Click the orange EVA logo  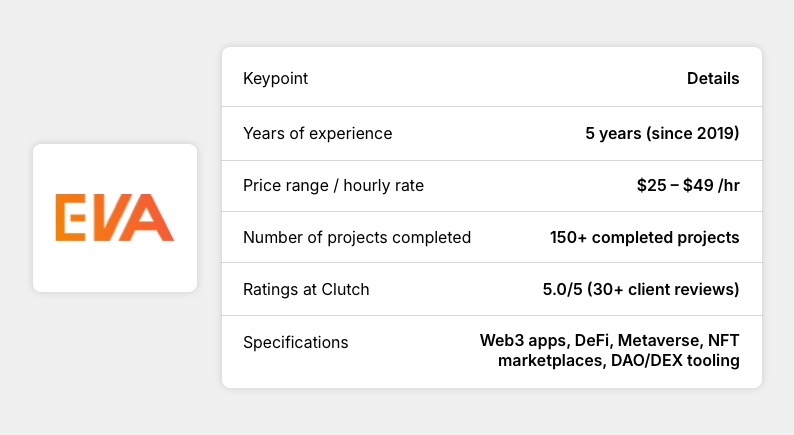114,218
